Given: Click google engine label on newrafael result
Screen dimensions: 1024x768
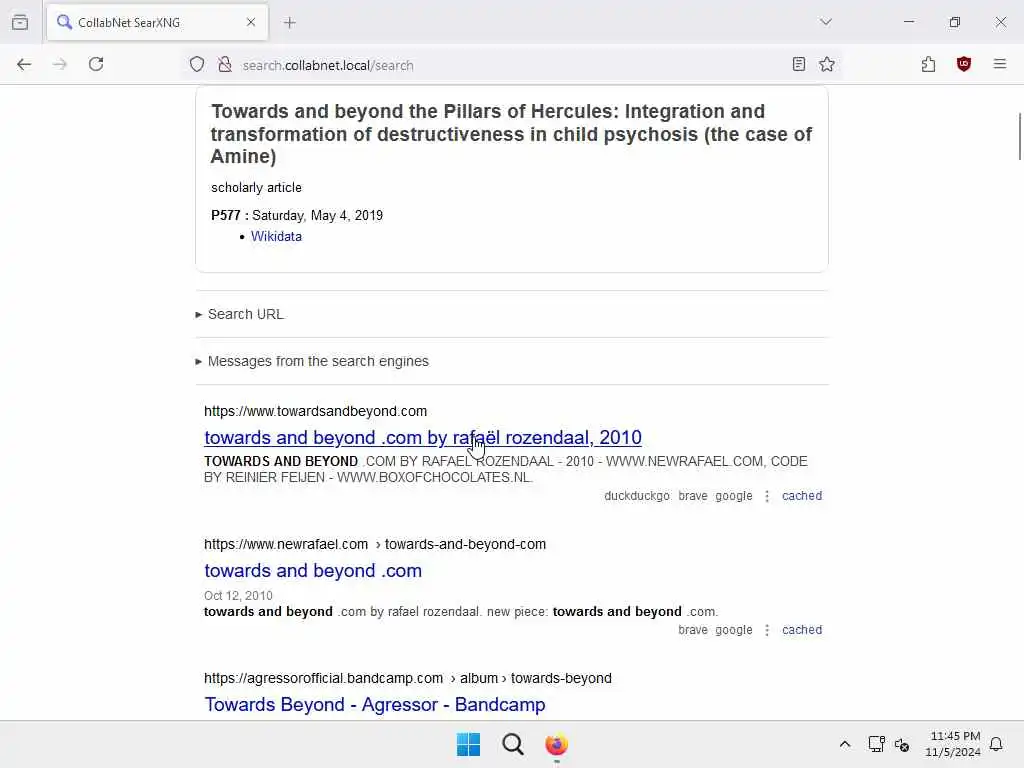Looking at the screenshot, I should click(x=733, y=630).
